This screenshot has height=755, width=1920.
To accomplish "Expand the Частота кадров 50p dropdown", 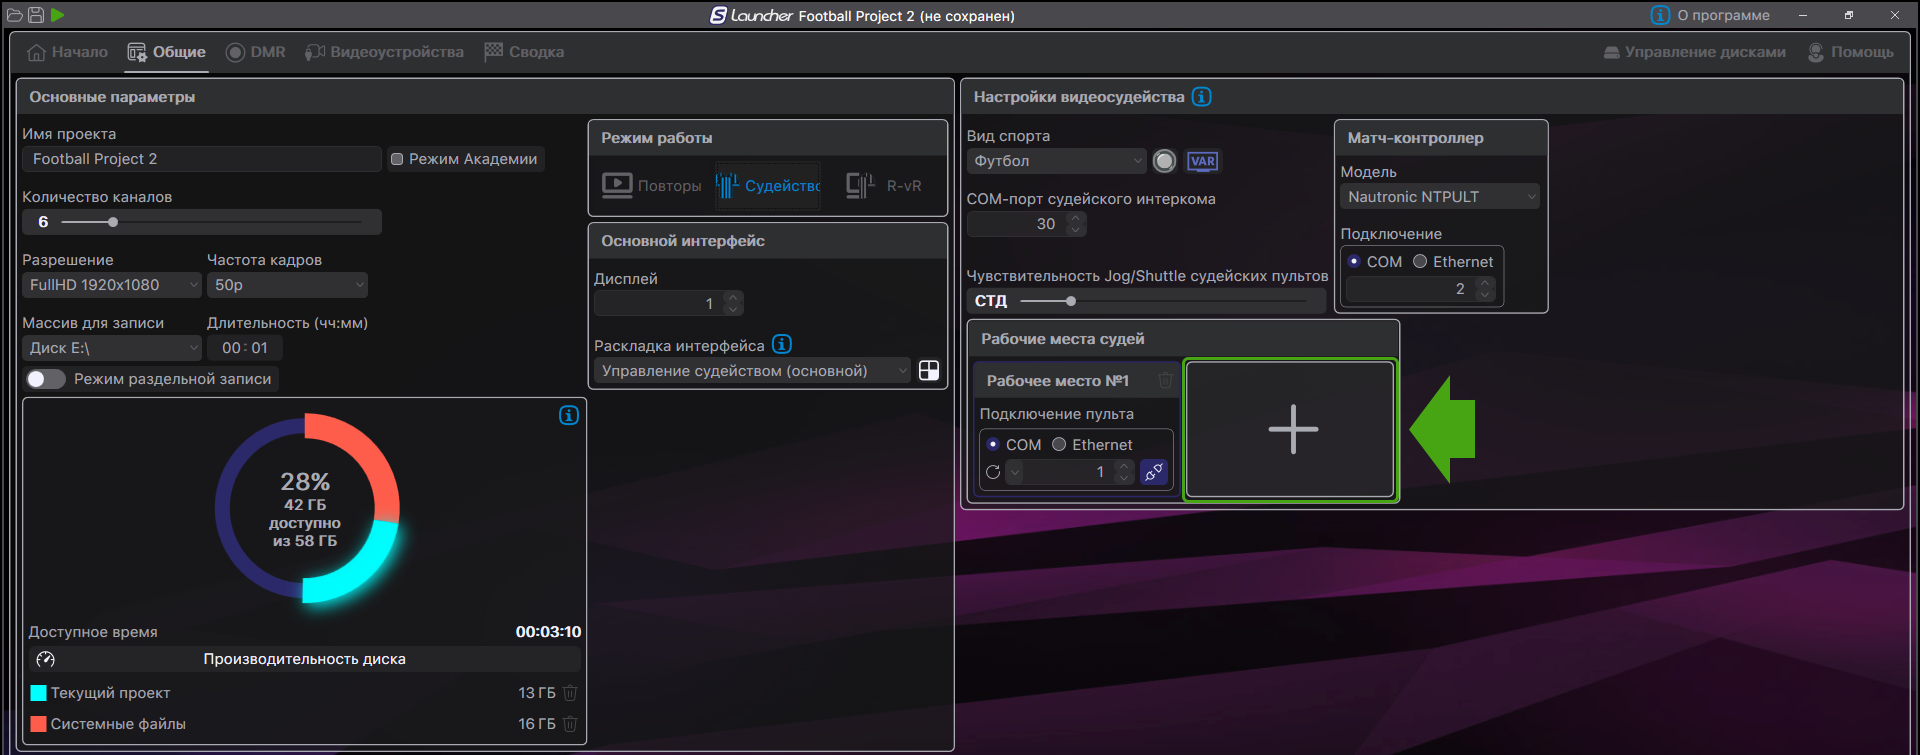I will [x=287, y=285].
